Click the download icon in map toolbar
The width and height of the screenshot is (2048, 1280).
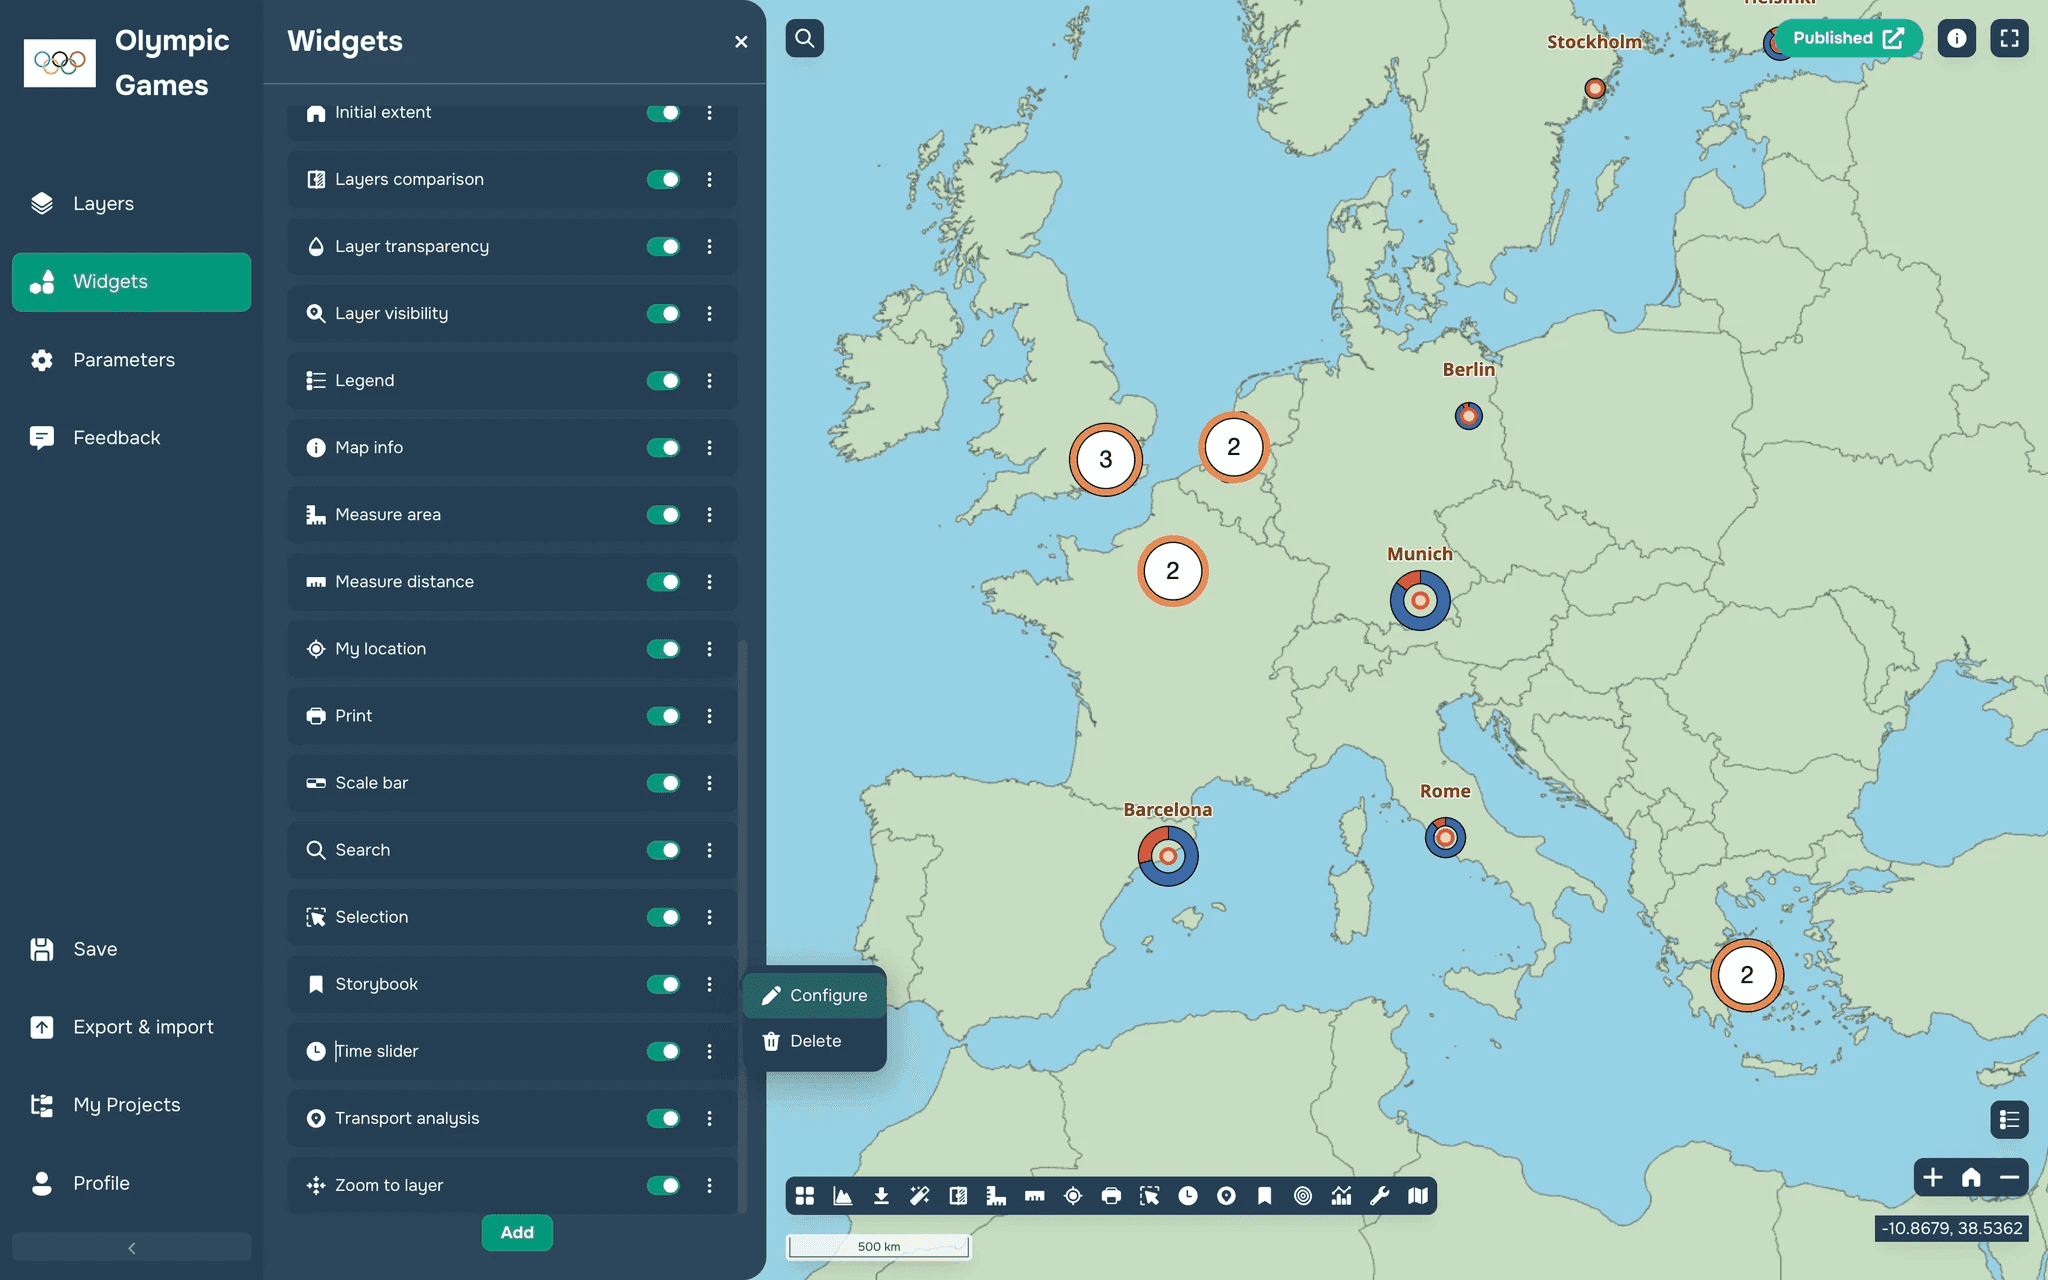click(x=881, y=1196)
